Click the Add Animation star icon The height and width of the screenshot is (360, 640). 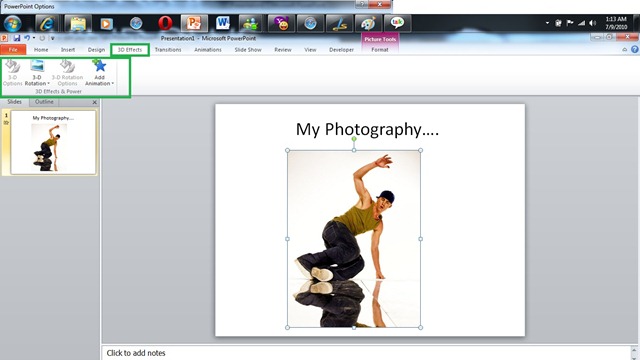99,66
